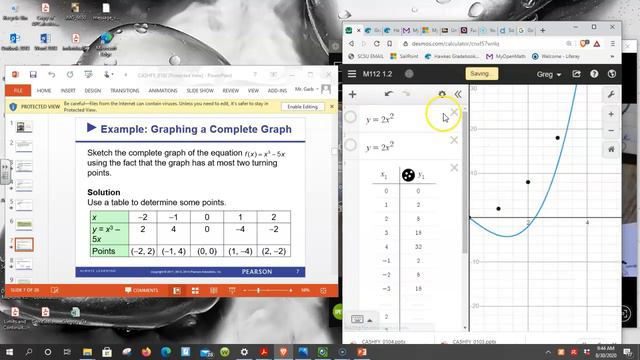The width and height of the screenshot is (640, 360).
Task: Switch to the ANIMATIONS ribbon tab
Action: [x=163, y=91]
